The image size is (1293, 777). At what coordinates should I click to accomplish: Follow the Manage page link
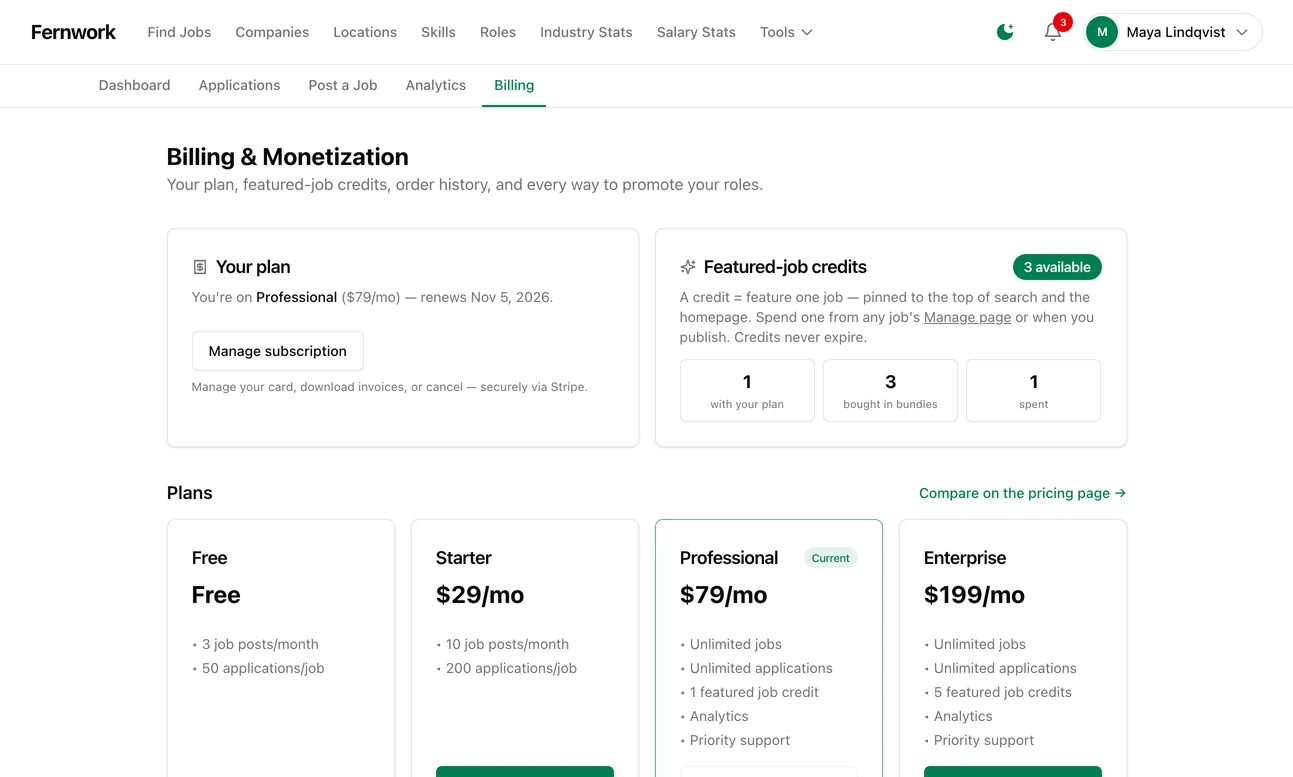[967, 317]
